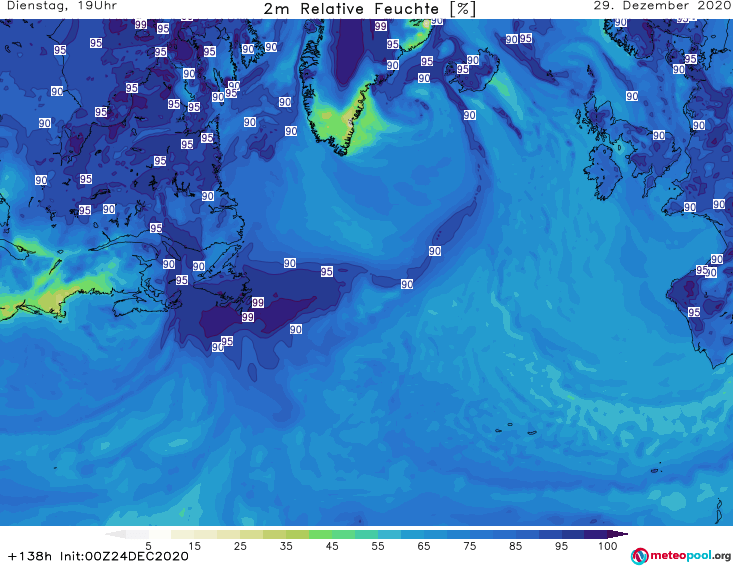Screen dimensions: 733x566
Task: Click the '100' tick on the color scale
Action: point(607,546)
